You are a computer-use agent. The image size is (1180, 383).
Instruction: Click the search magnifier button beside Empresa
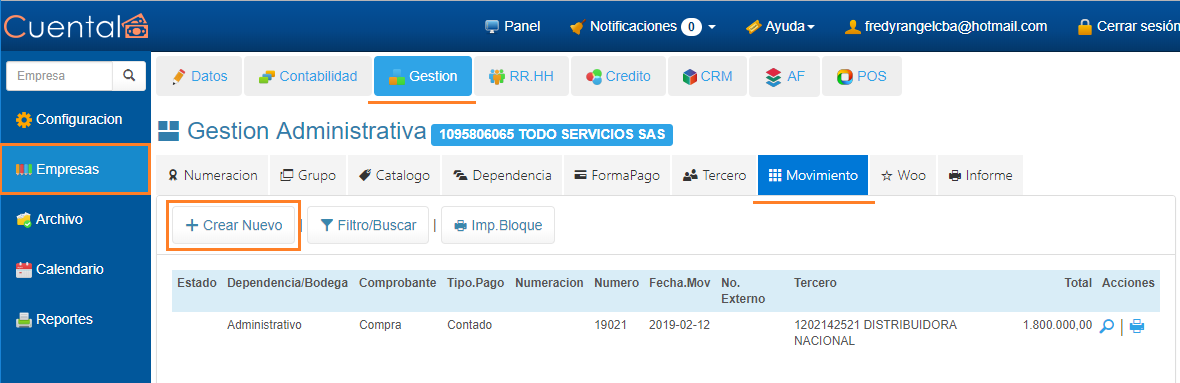click(x=129, y=76)
